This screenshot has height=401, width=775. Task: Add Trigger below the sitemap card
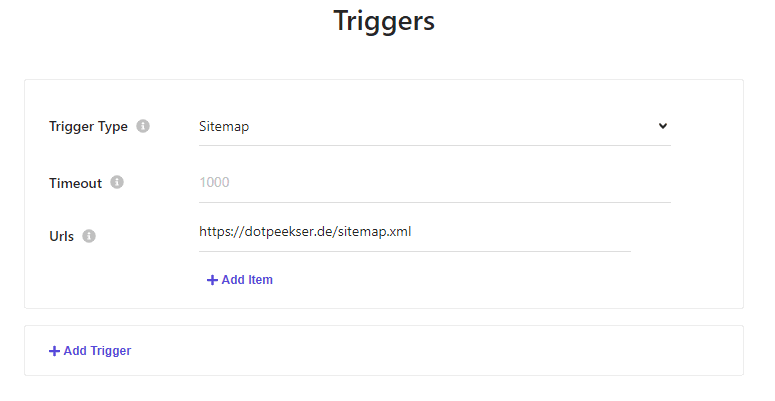pos(90,351)
